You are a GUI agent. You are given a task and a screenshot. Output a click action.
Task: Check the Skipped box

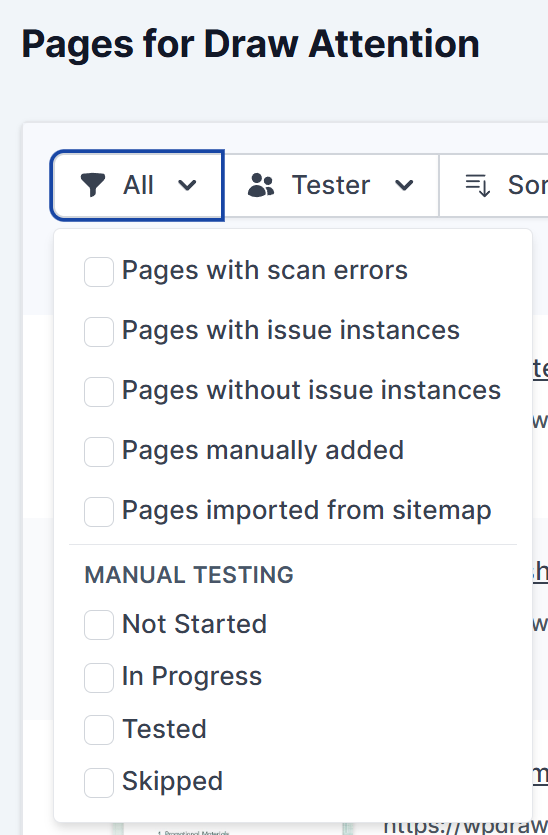99,783
